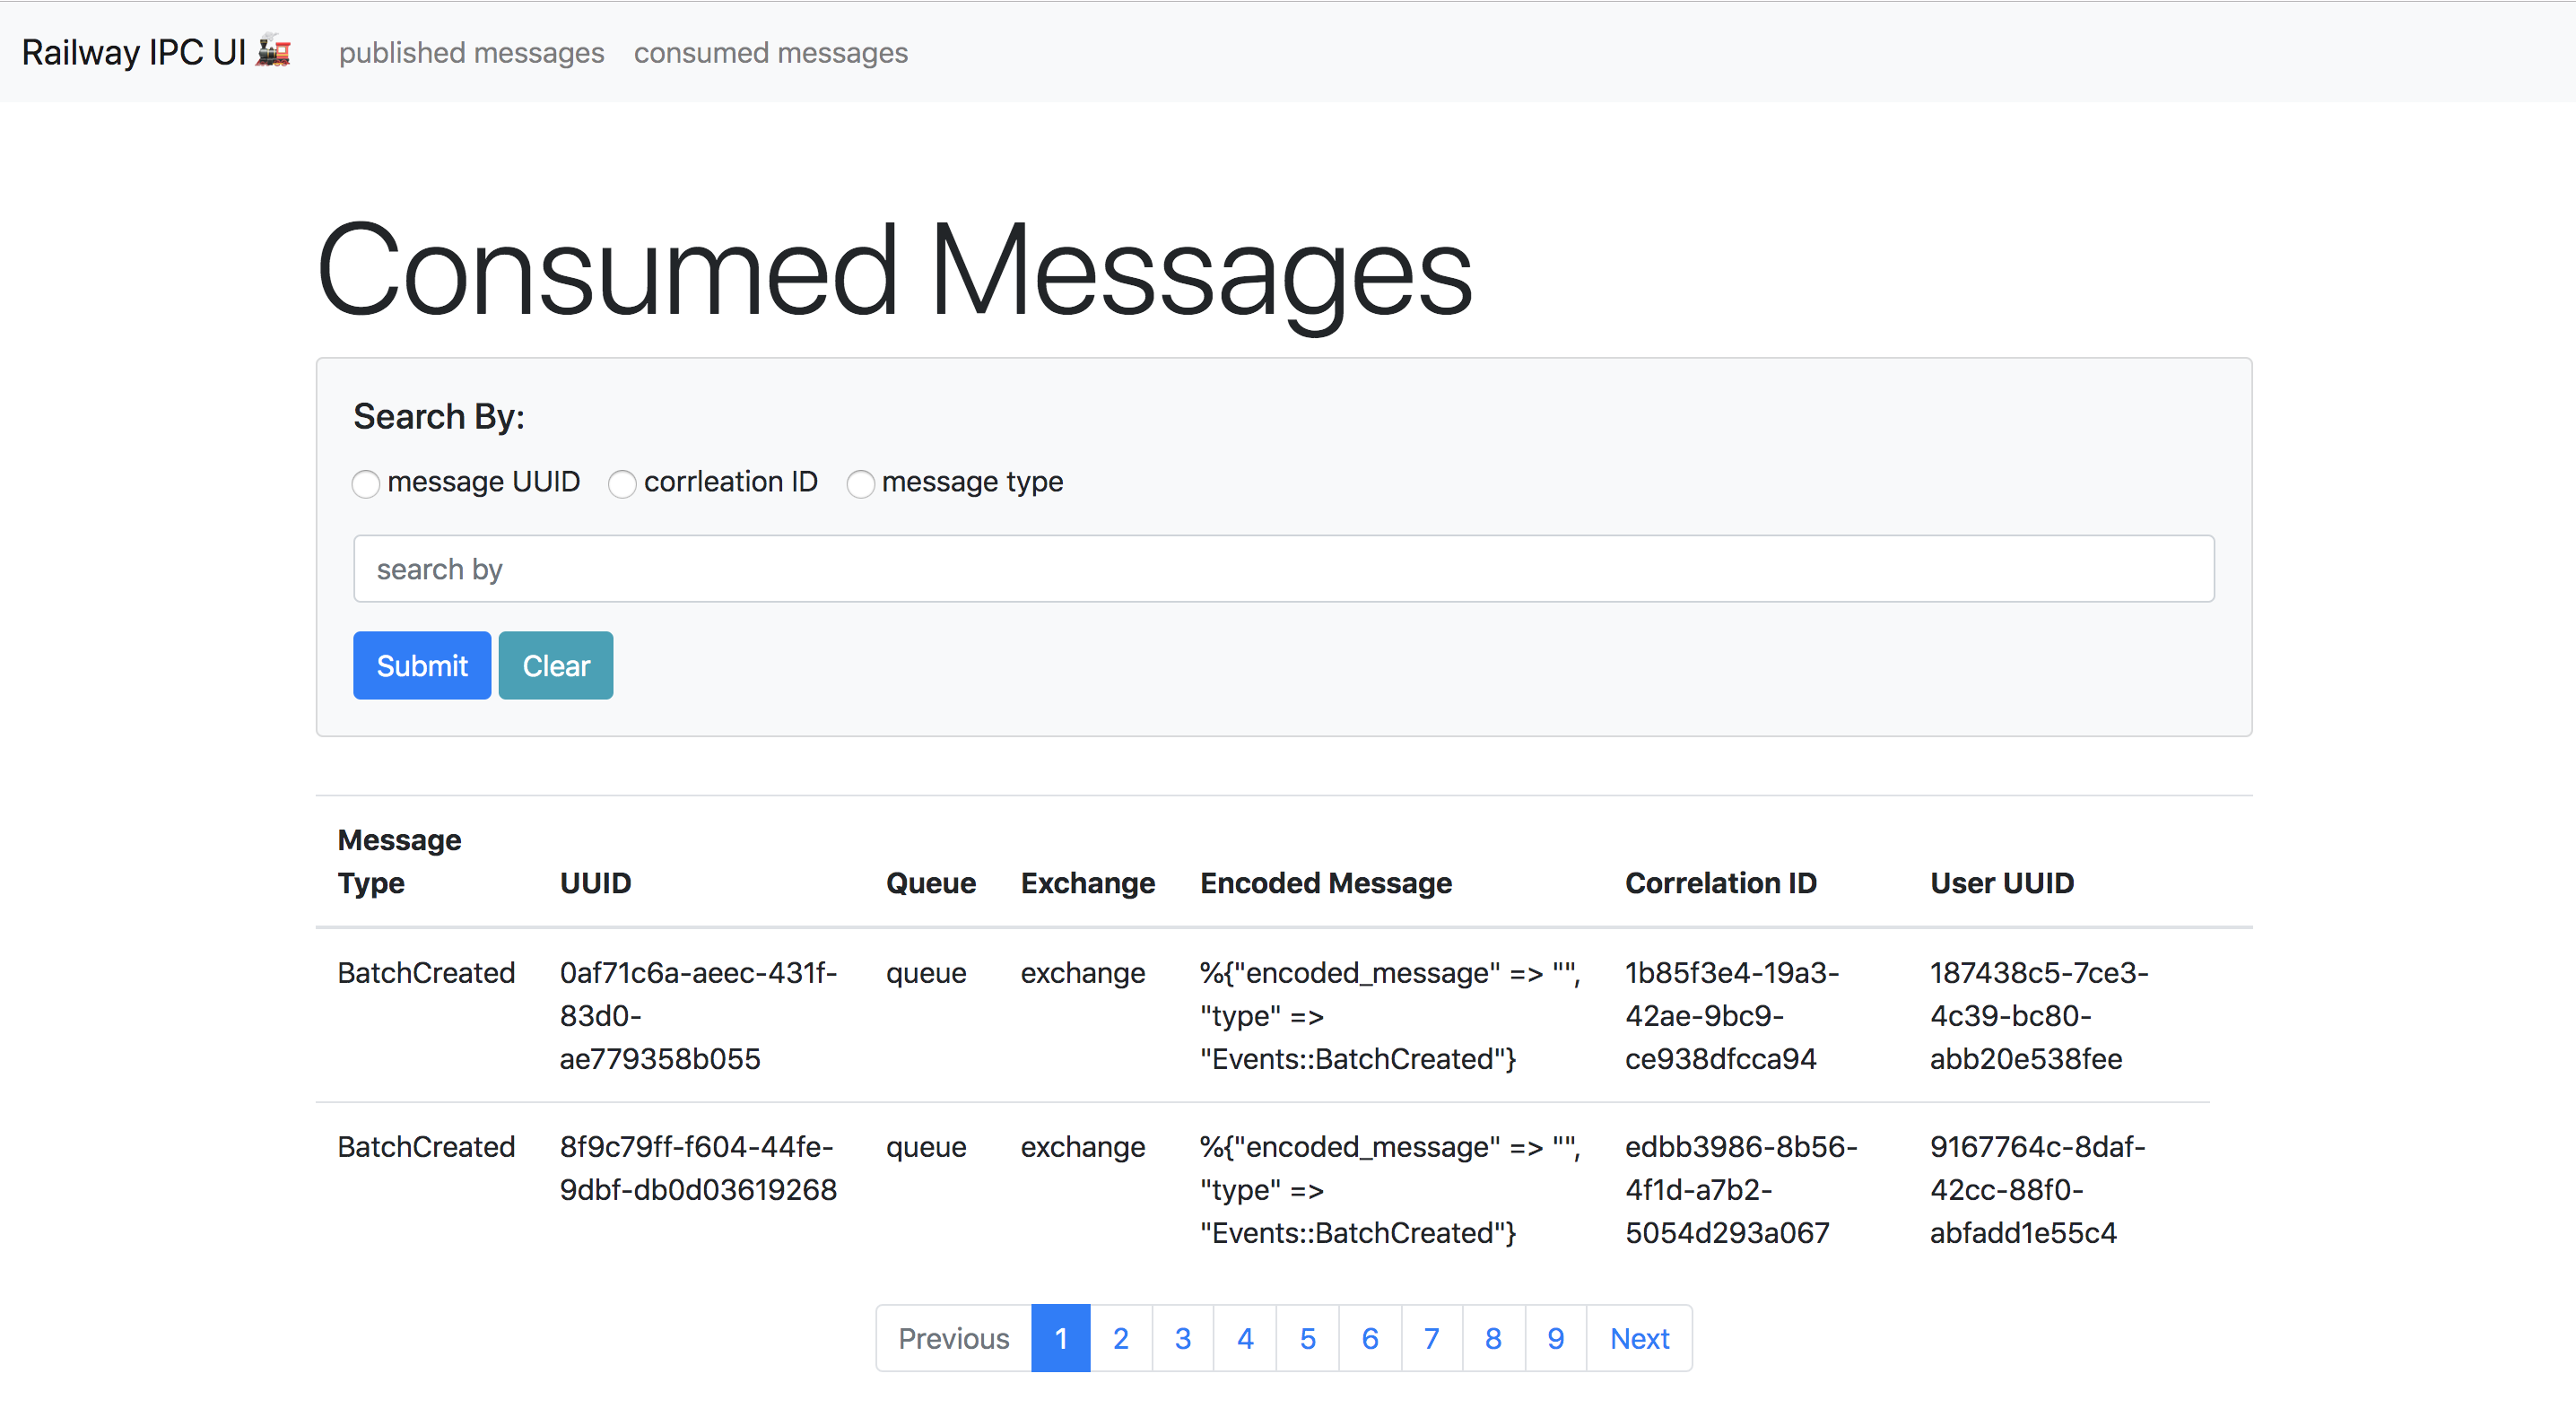Jump to pagination page 9
The width and height of the screenshot is (2576, 1417).
[1555, 1338]
